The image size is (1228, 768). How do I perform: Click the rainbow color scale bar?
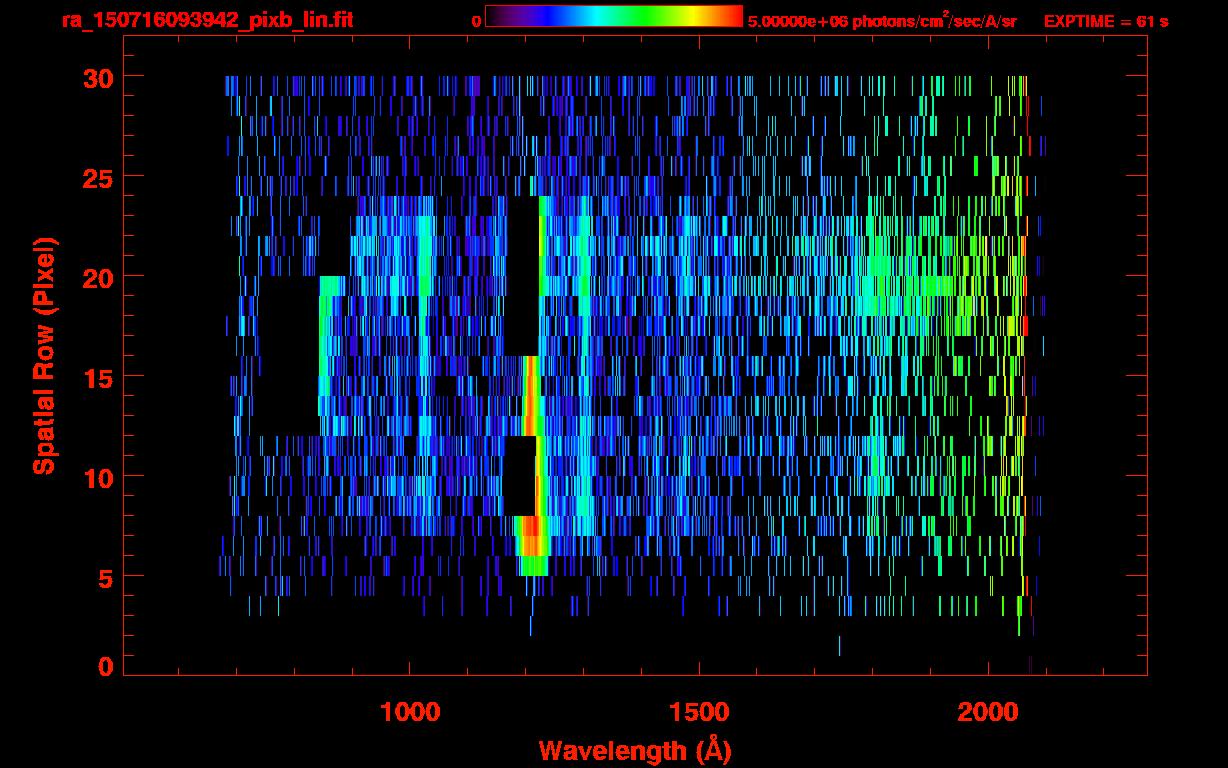point(614,16)
